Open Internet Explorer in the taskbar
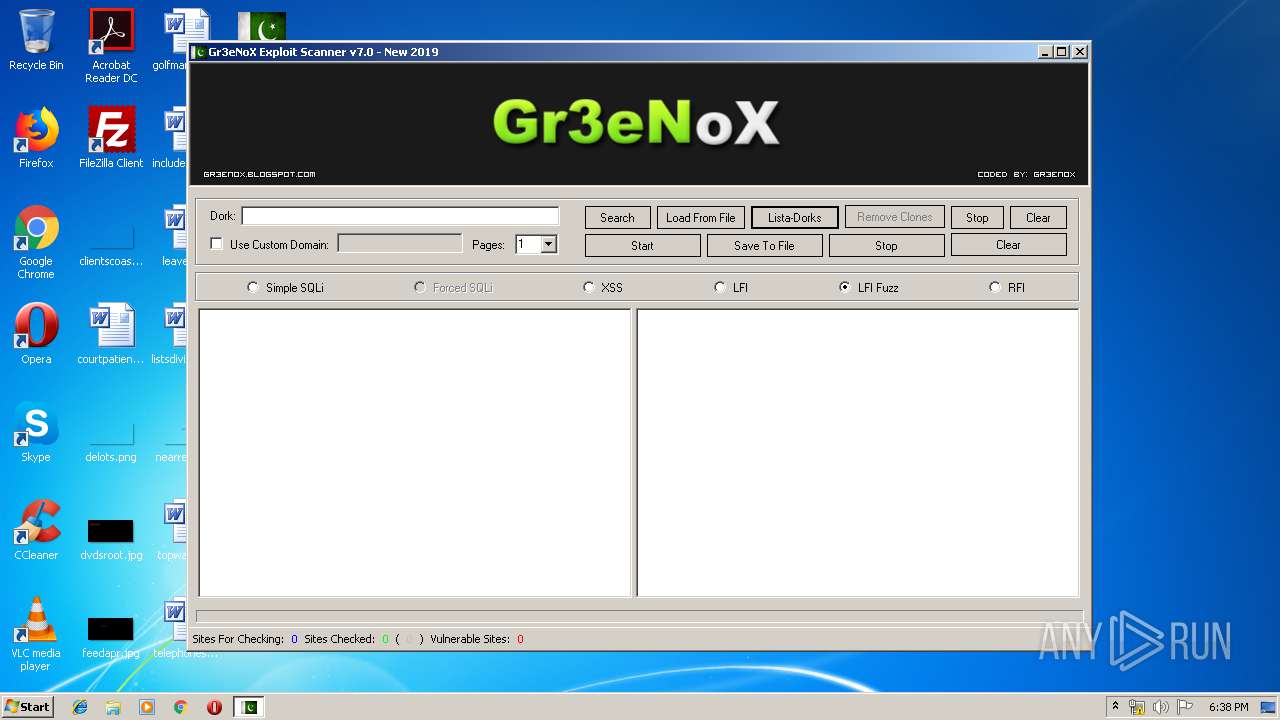The height and width of the screenshot is (720, 1280). tap(80, 707)
